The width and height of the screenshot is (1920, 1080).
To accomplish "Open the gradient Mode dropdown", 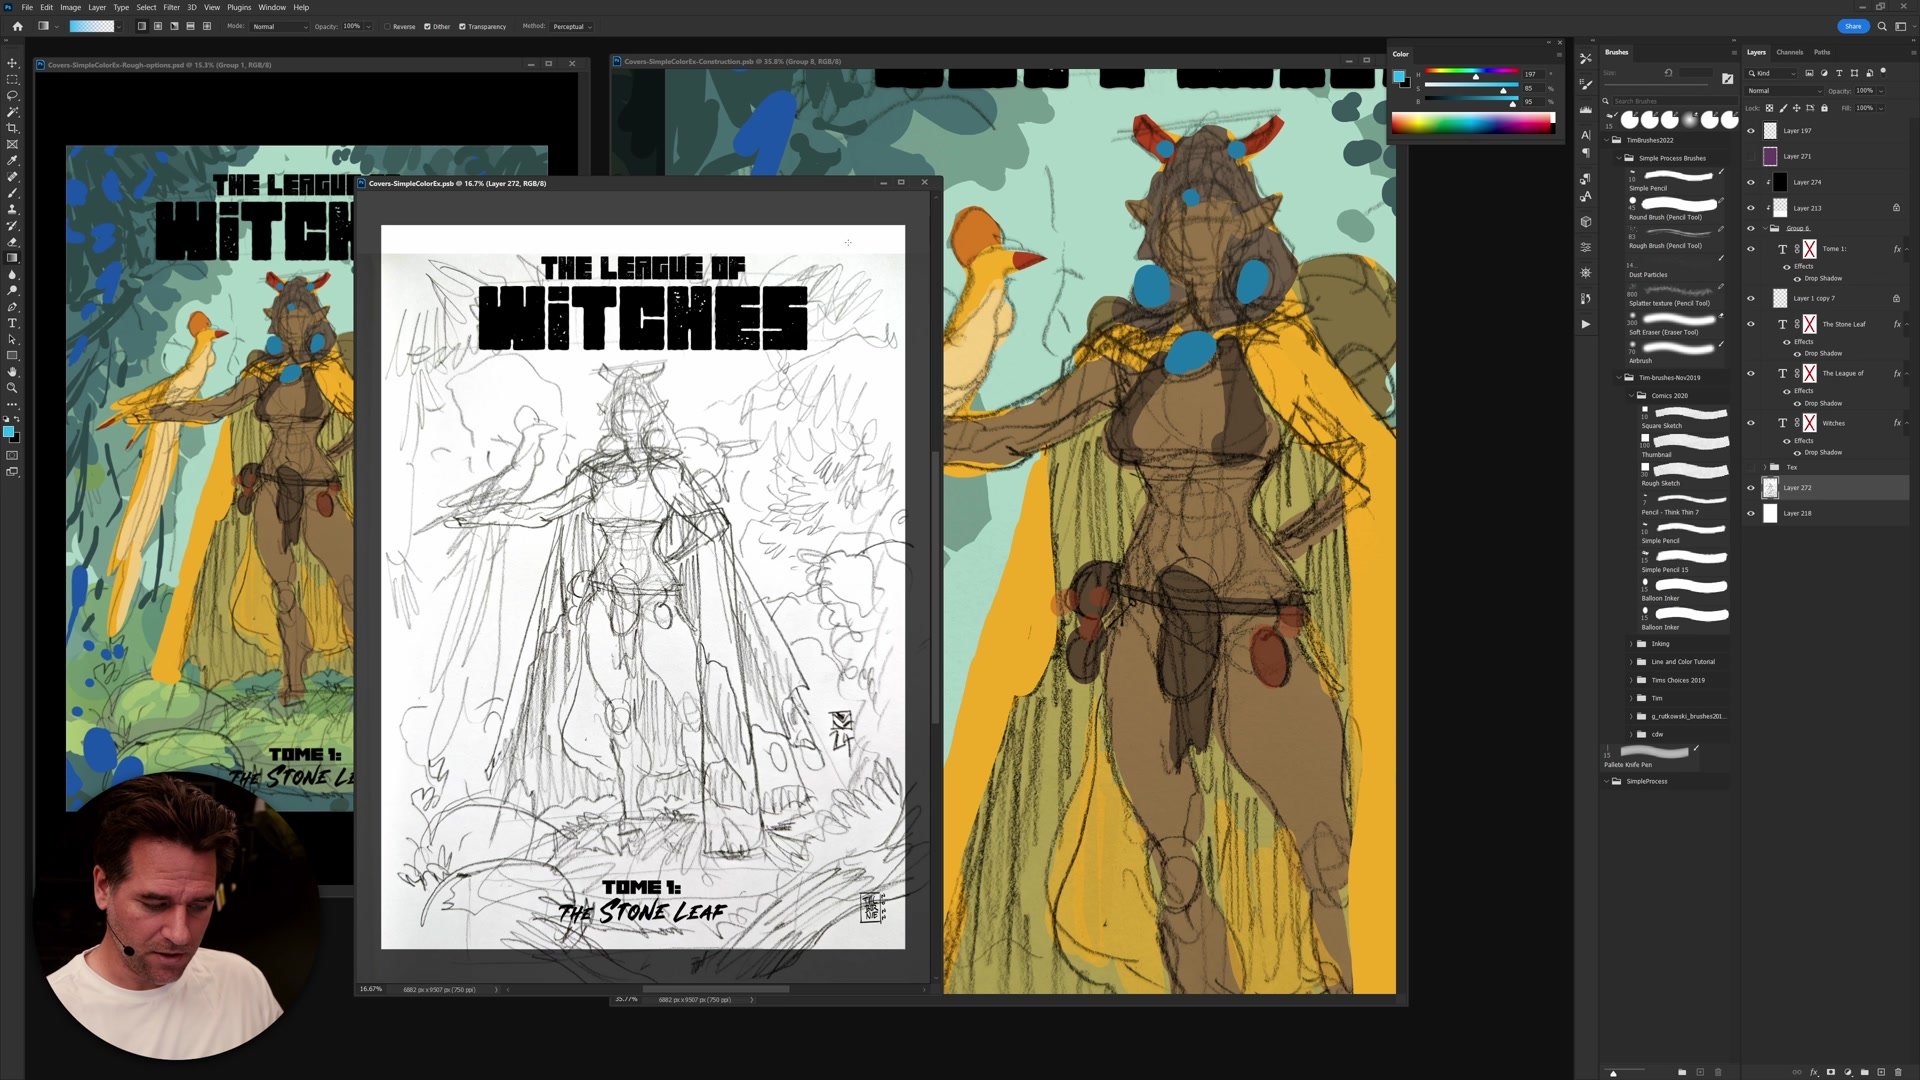I will (279, 27).
